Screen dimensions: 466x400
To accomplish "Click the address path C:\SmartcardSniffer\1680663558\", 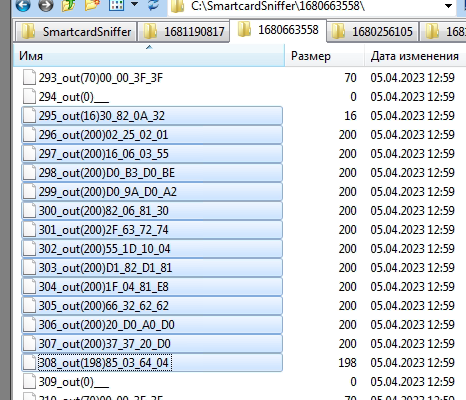I will (x=278, y=6).
